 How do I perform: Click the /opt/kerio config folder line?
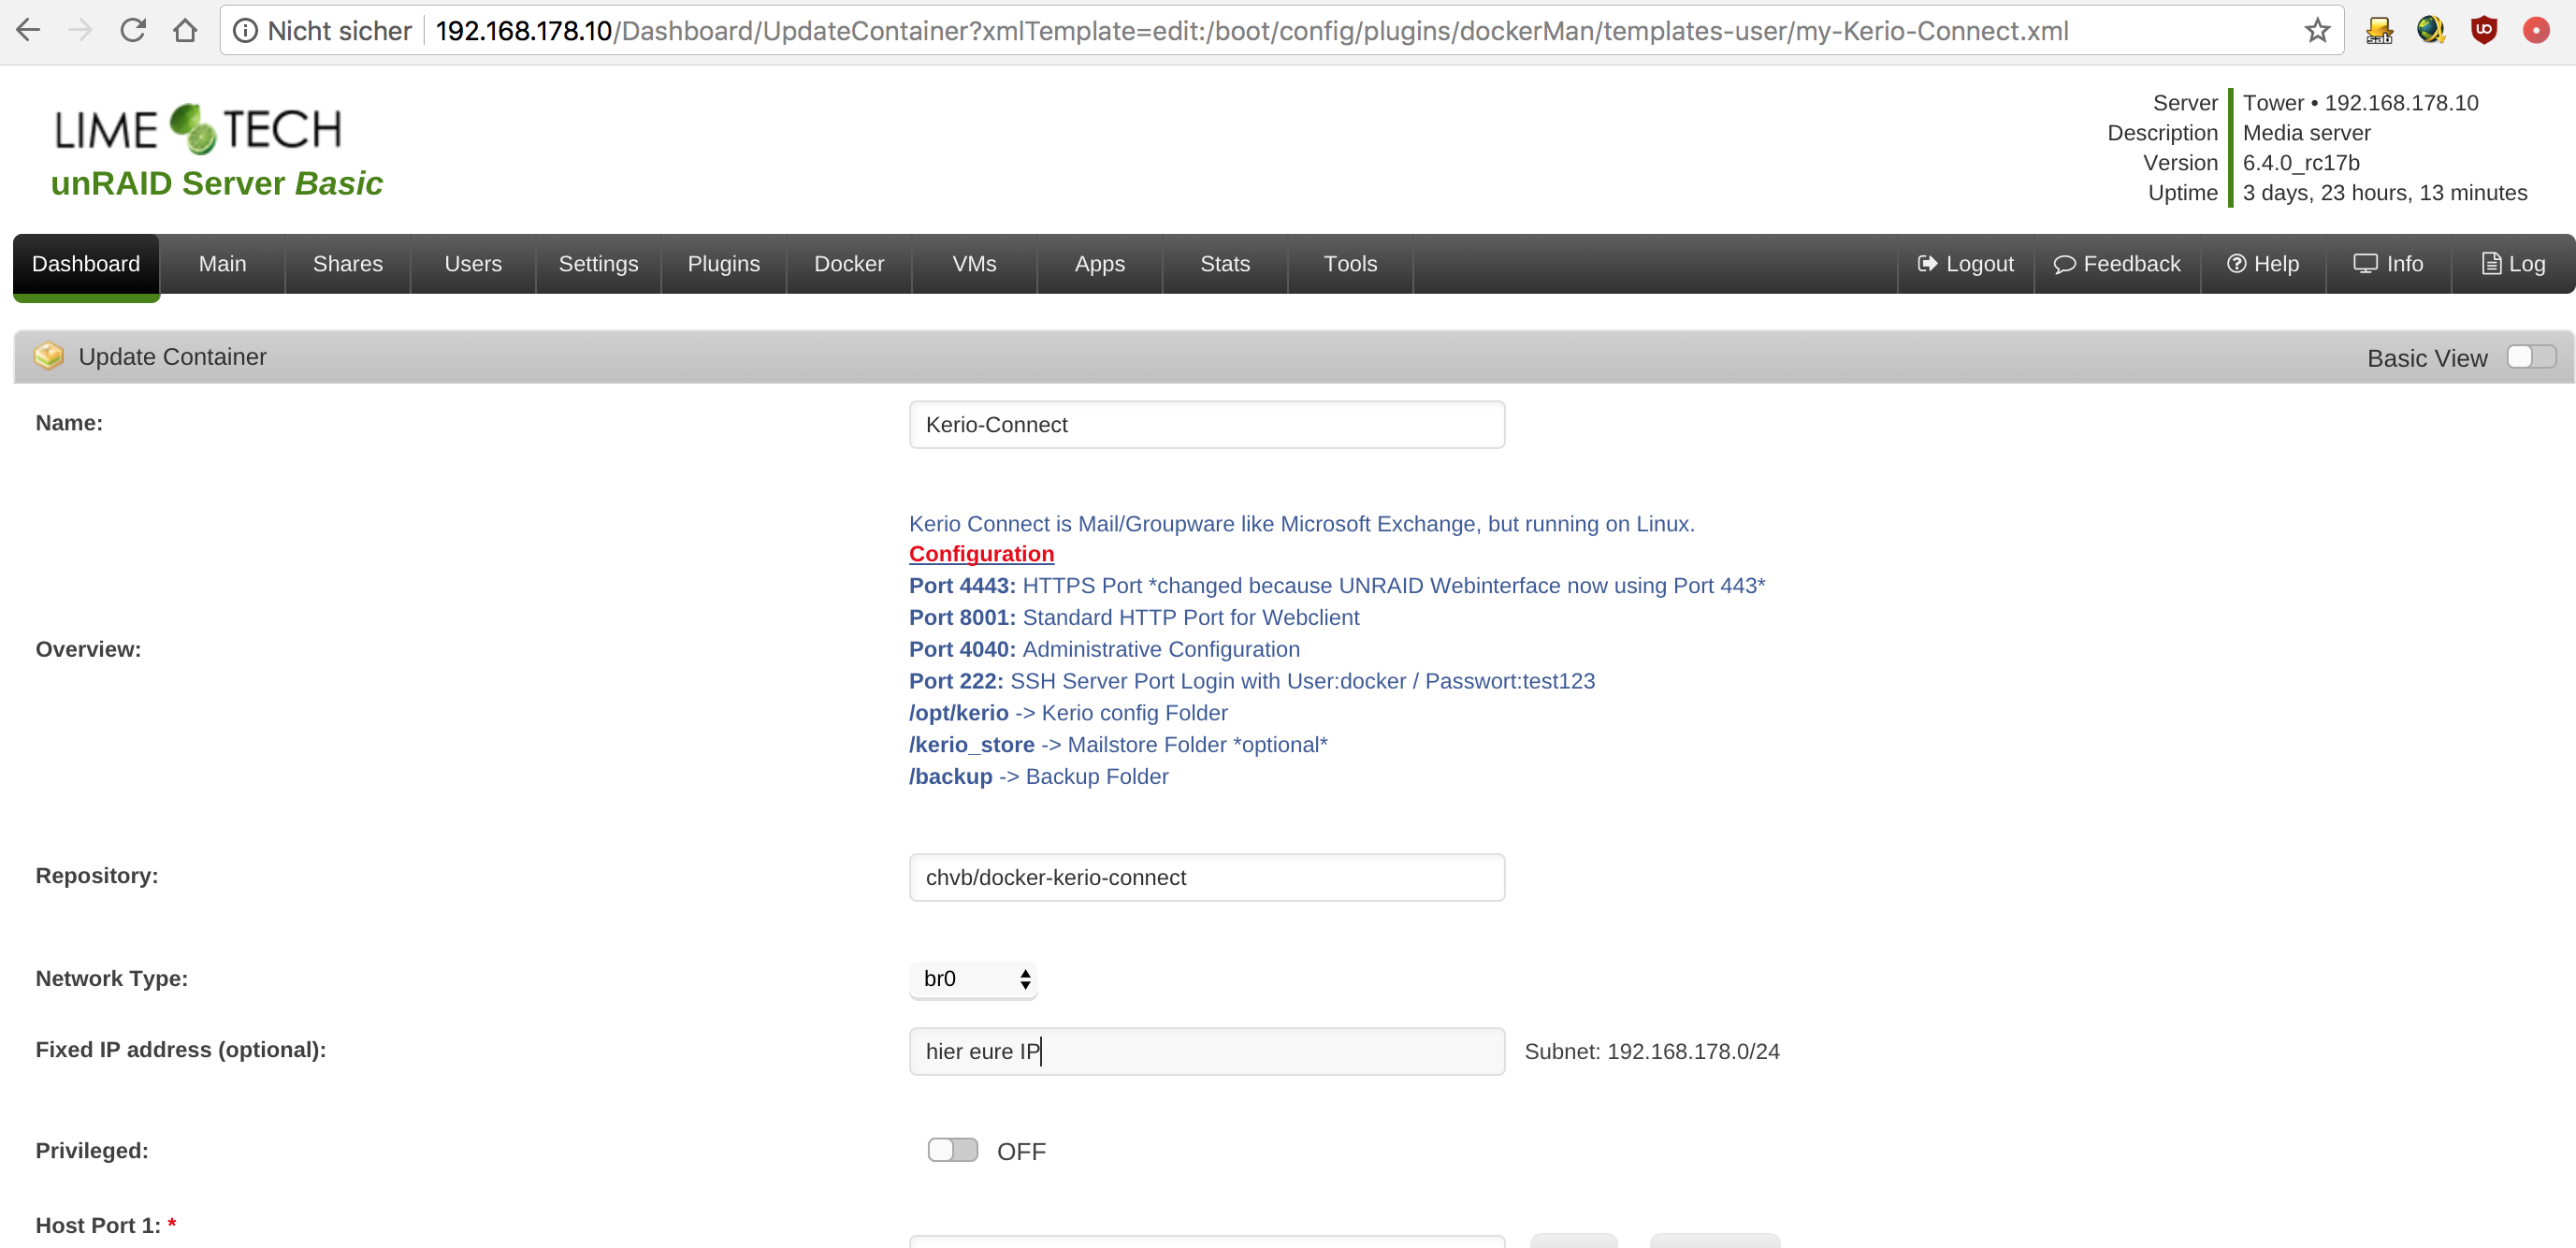click(1068, 713)
